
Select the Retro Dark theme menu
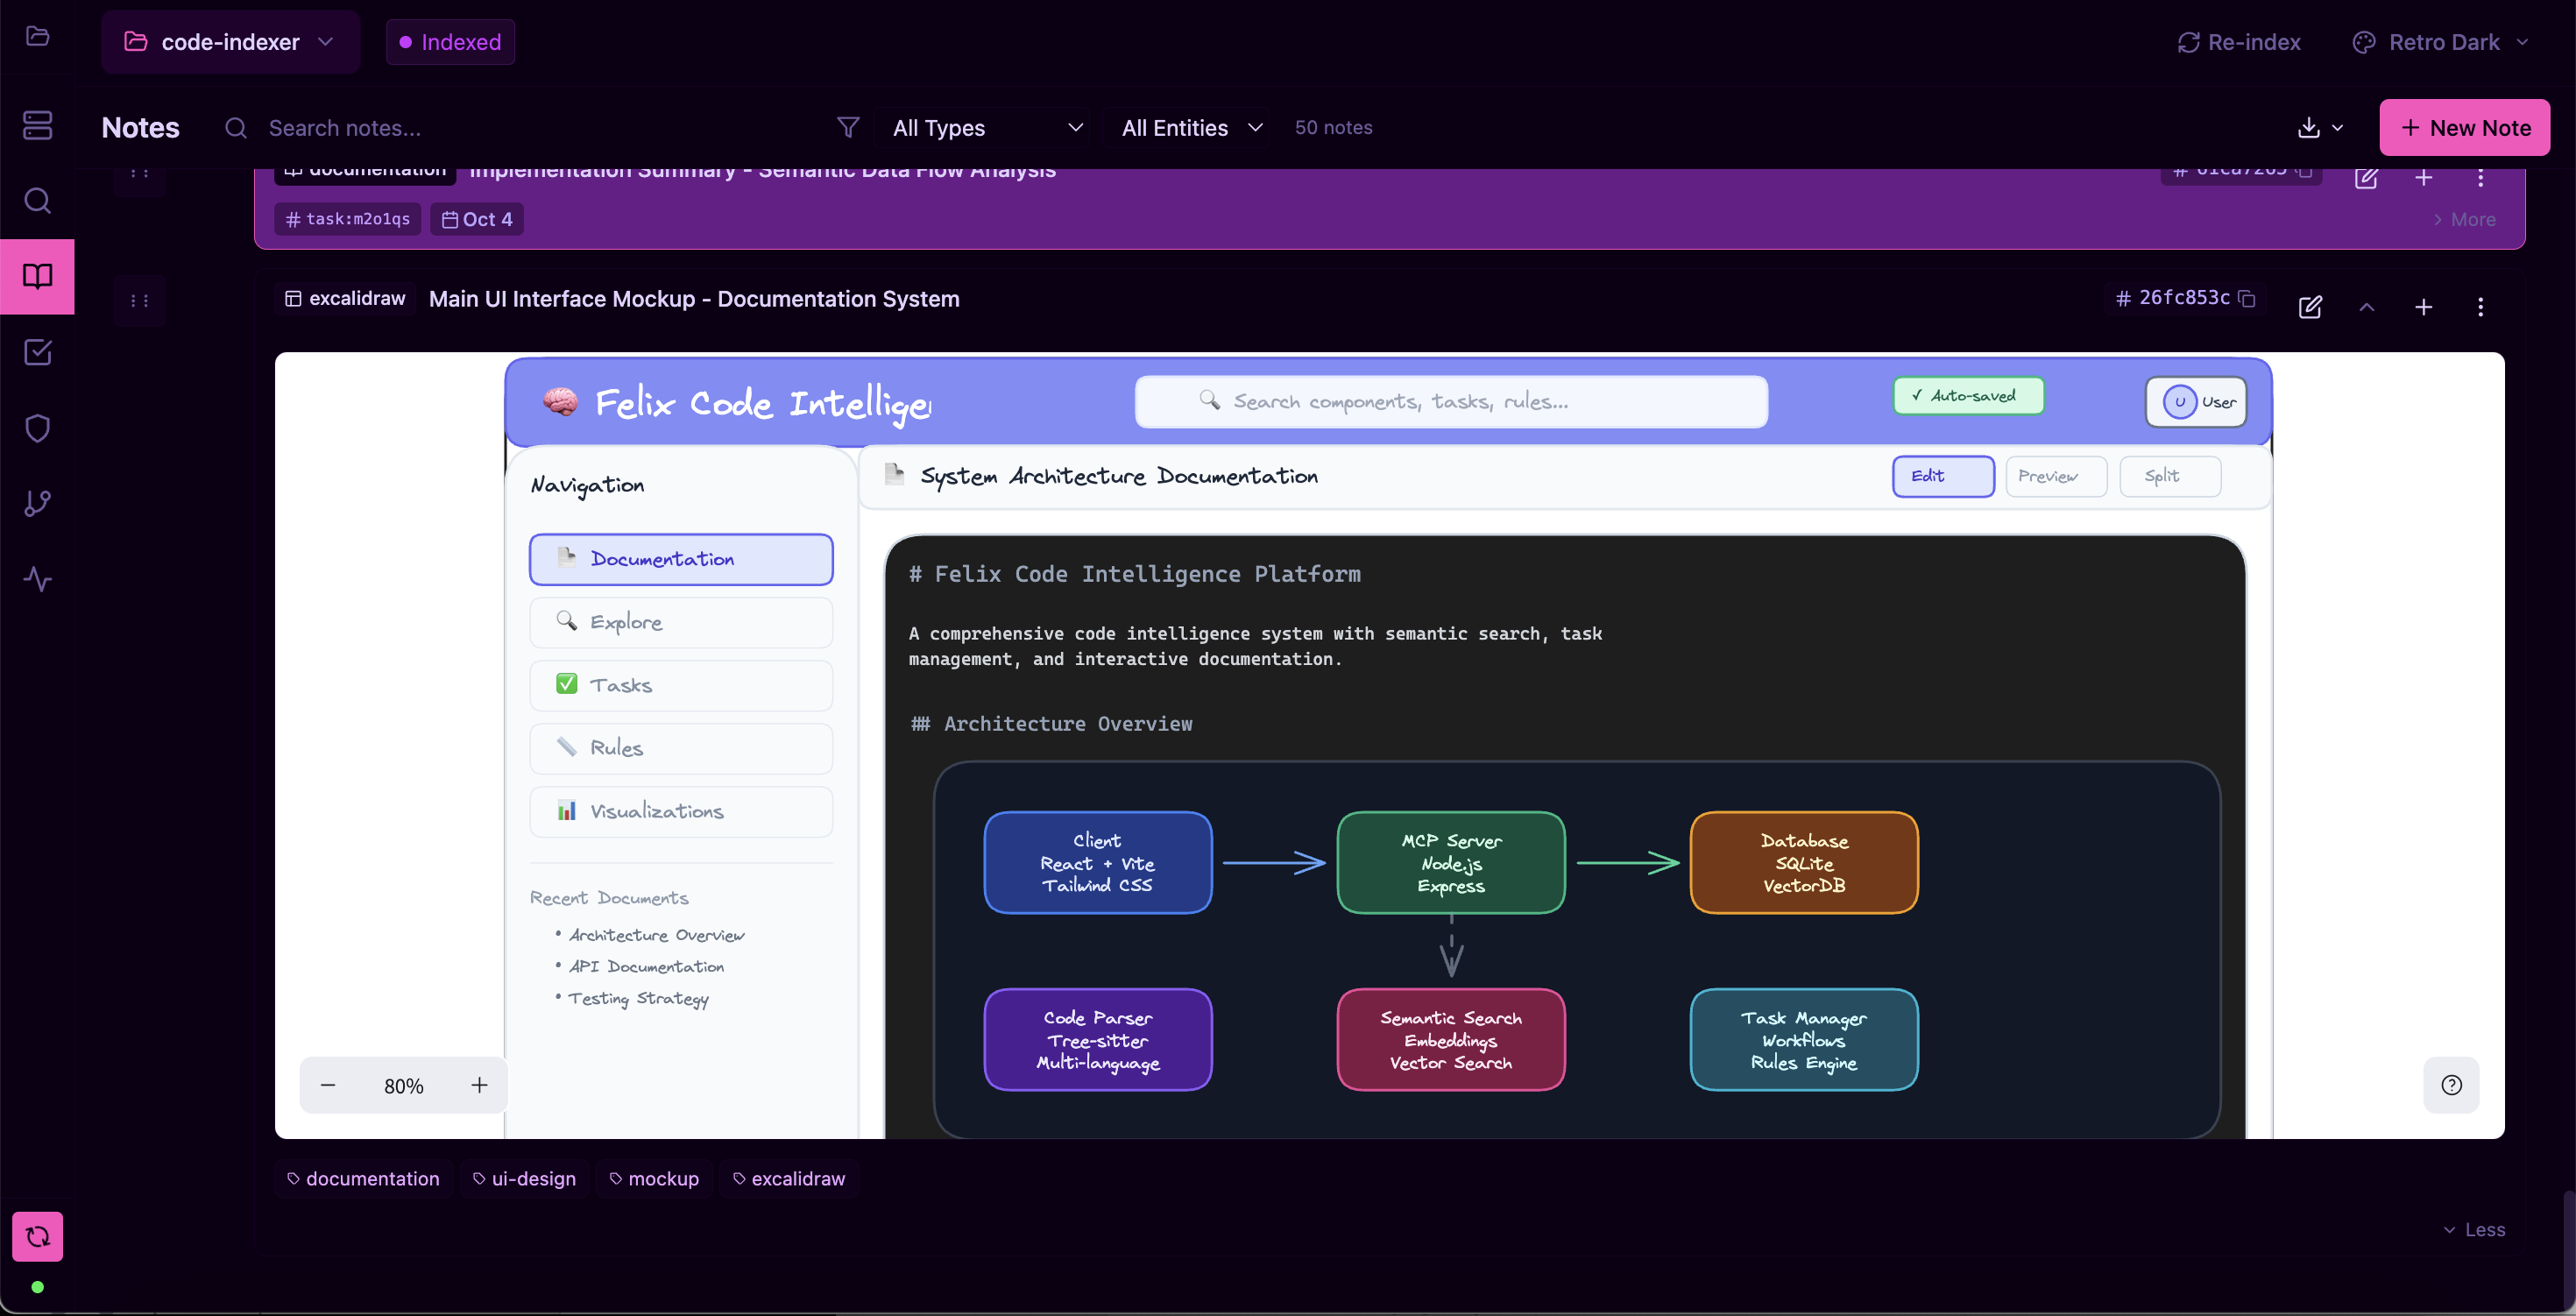point(2441,42)
